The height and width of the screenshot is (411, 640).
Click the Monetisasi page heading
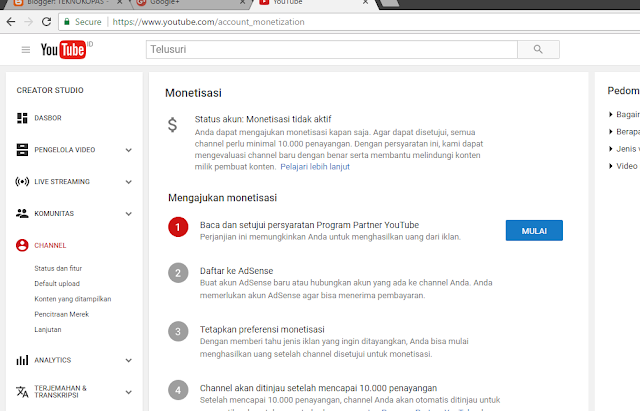[x=193, y=93]
